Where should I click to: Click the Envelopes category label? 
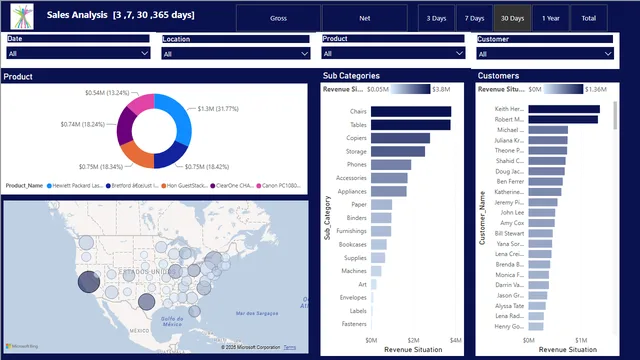(353, 298)
